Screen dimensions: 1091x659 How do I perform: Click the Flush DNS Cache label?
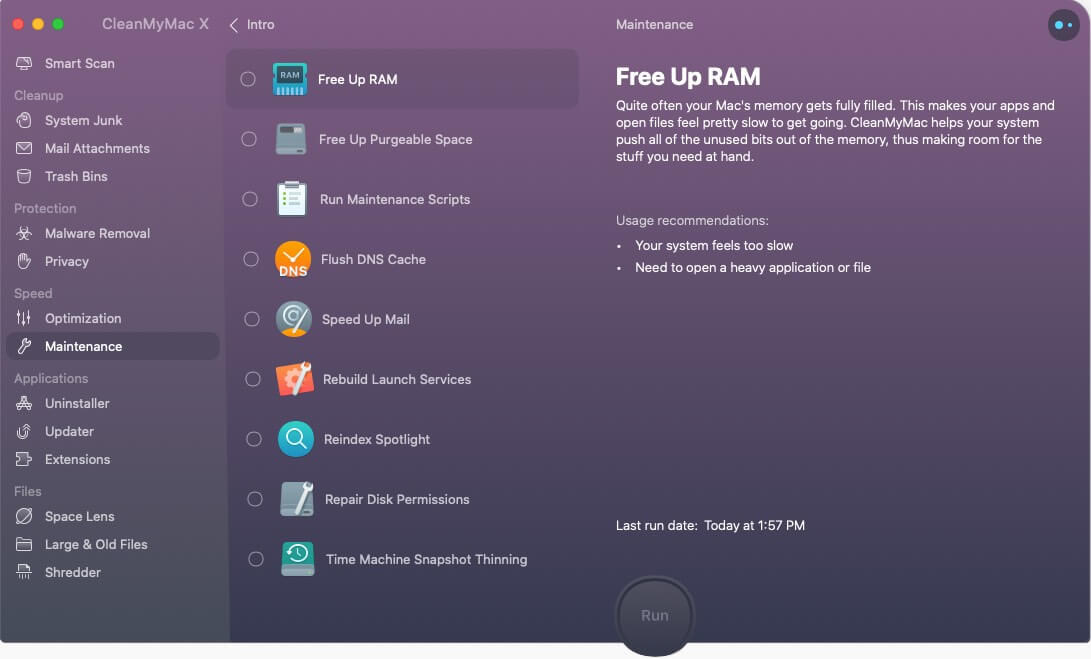[x=373, y=259]
